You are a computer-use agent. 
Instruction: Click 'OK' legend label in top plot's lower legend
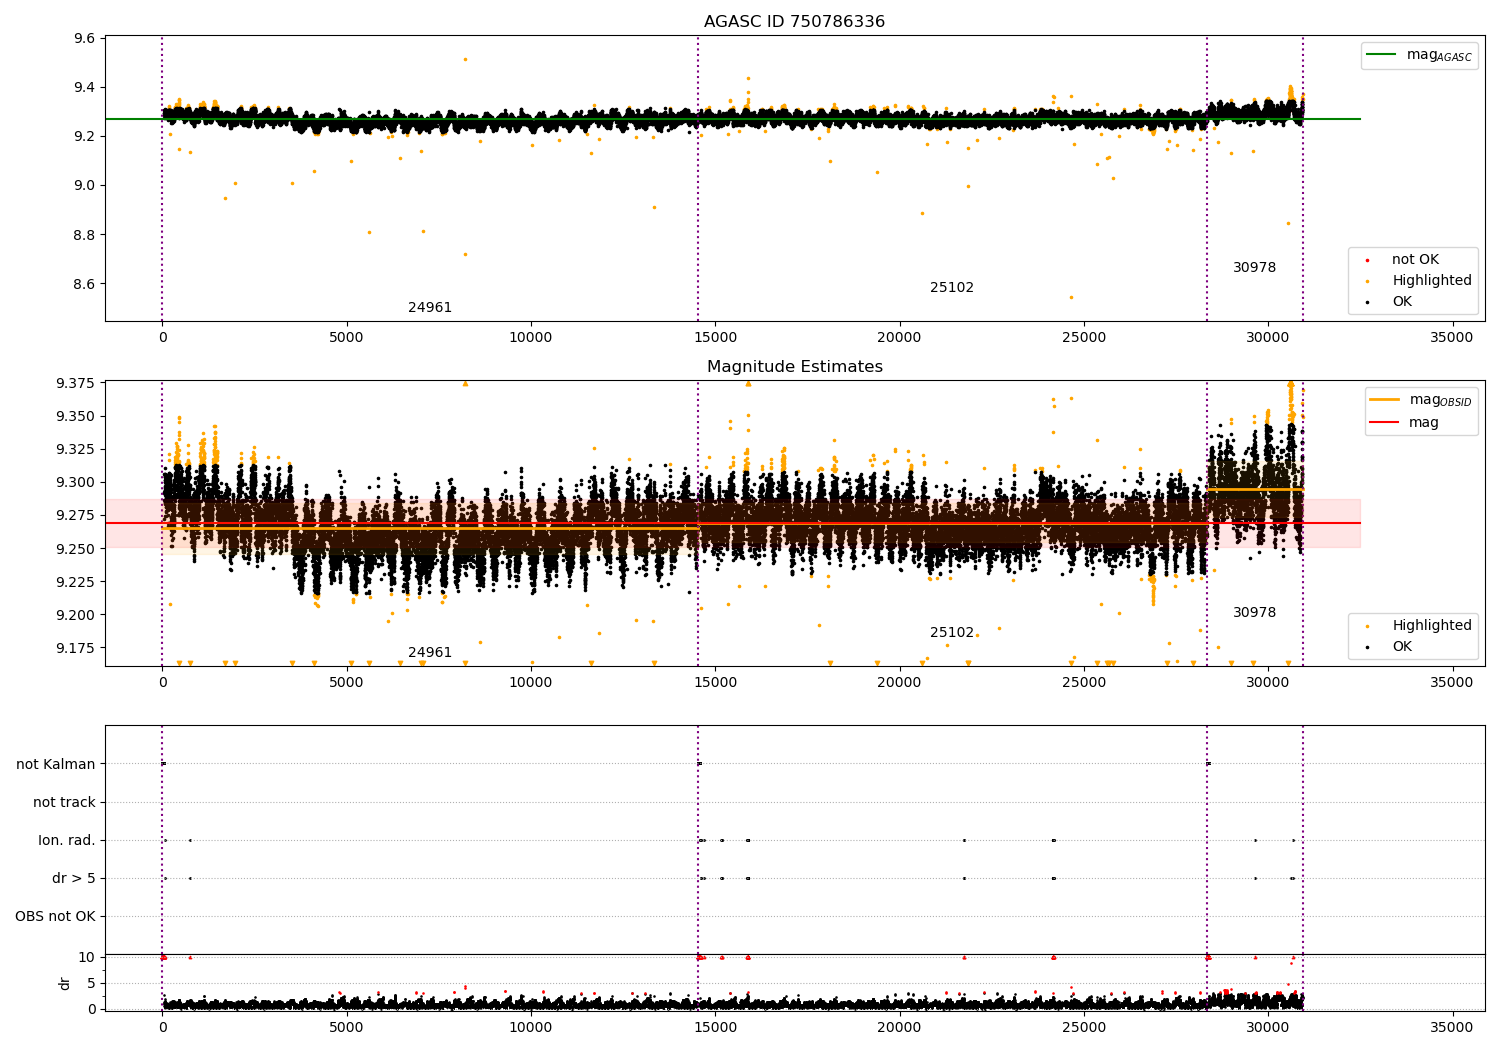(1402, 302)
